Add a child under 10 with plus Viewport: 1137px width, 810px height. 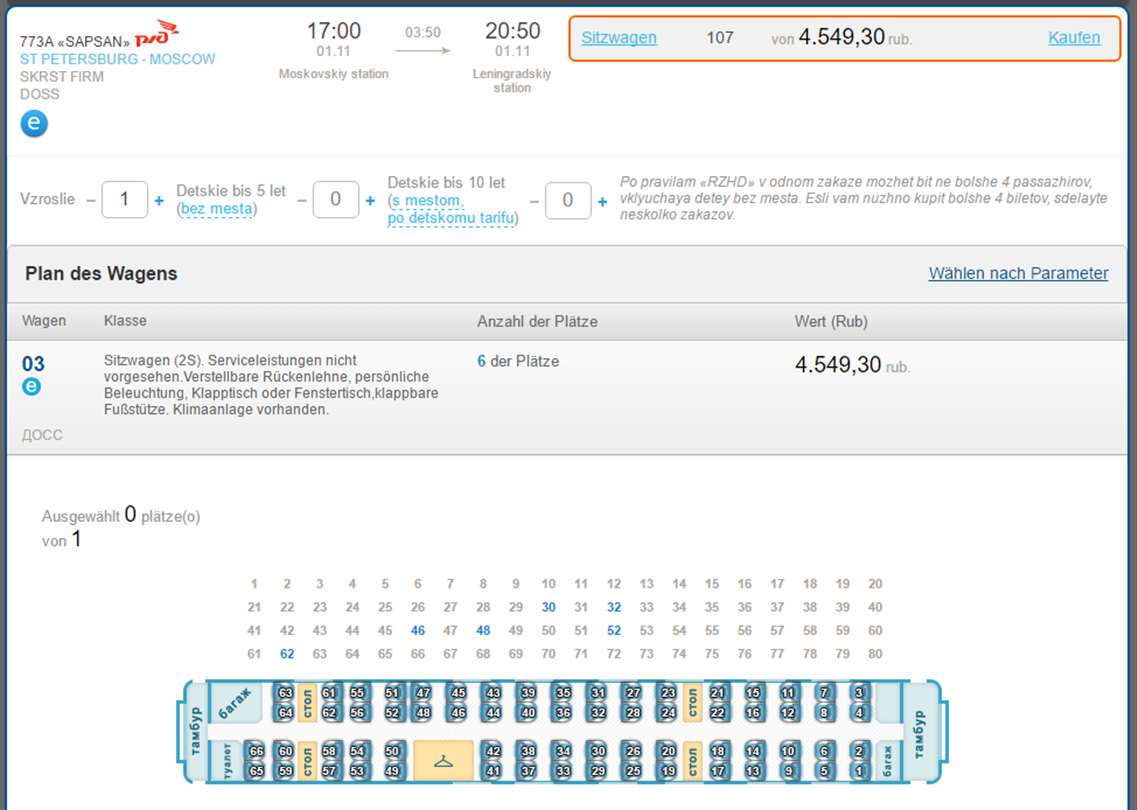pyautogui.click(x=602, y=201)
